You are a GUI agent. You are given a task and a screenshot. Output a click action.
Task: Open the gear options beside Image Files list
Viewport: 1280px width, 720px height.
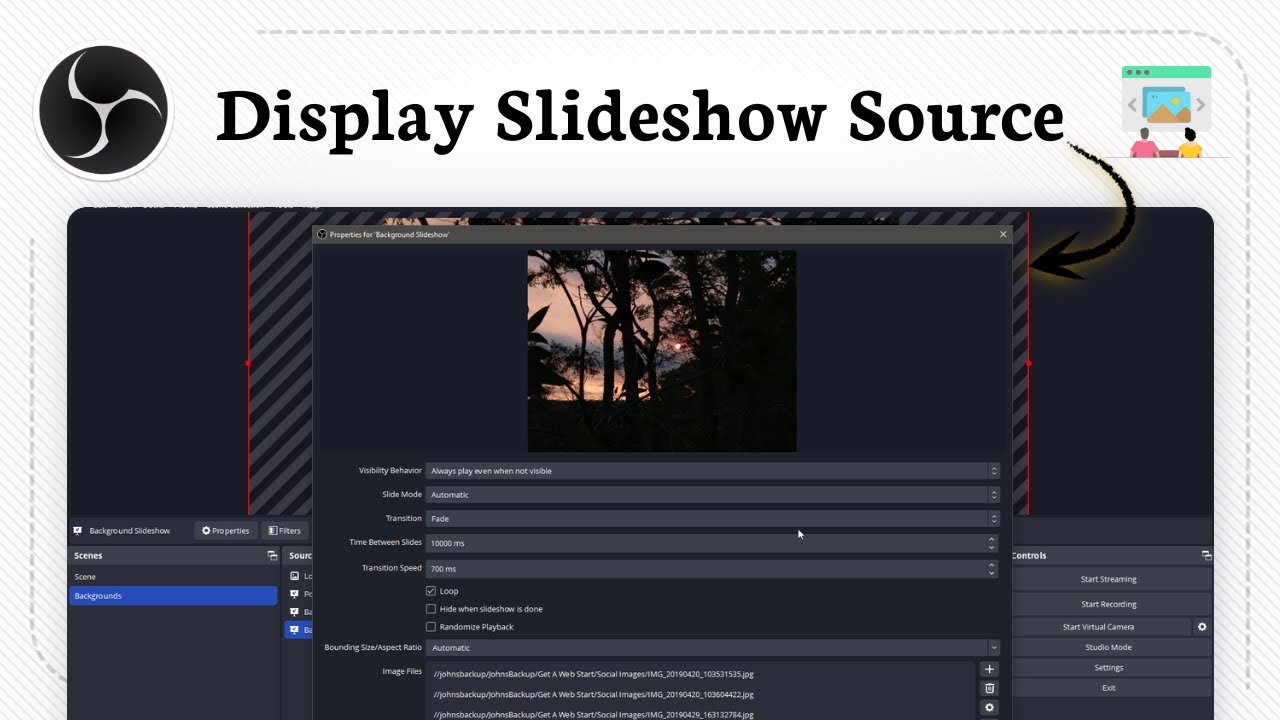click(990, 707)
